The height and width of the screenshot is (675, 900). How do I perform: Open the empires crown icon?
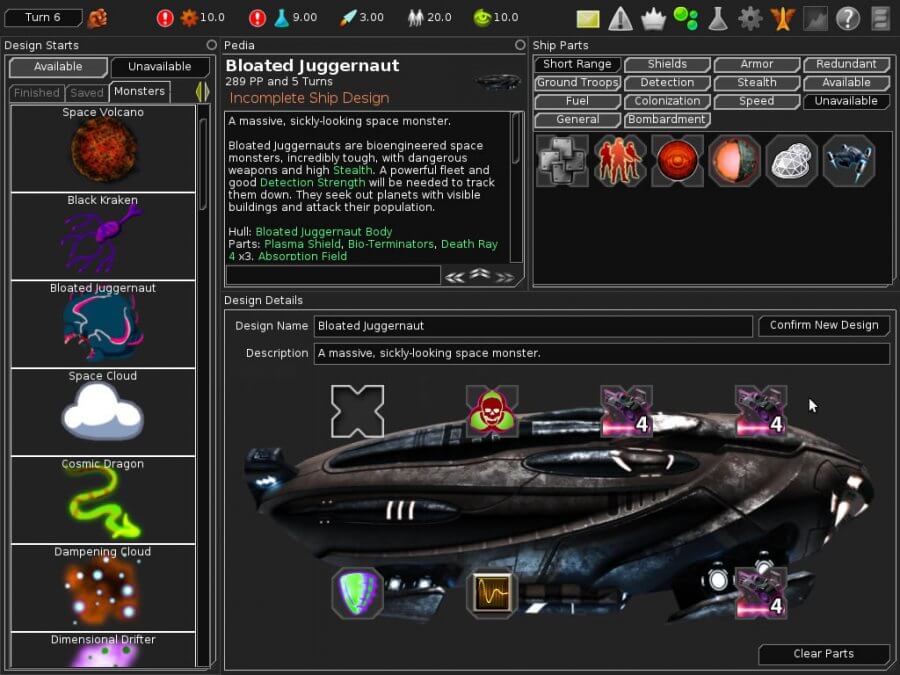[653, 19]
